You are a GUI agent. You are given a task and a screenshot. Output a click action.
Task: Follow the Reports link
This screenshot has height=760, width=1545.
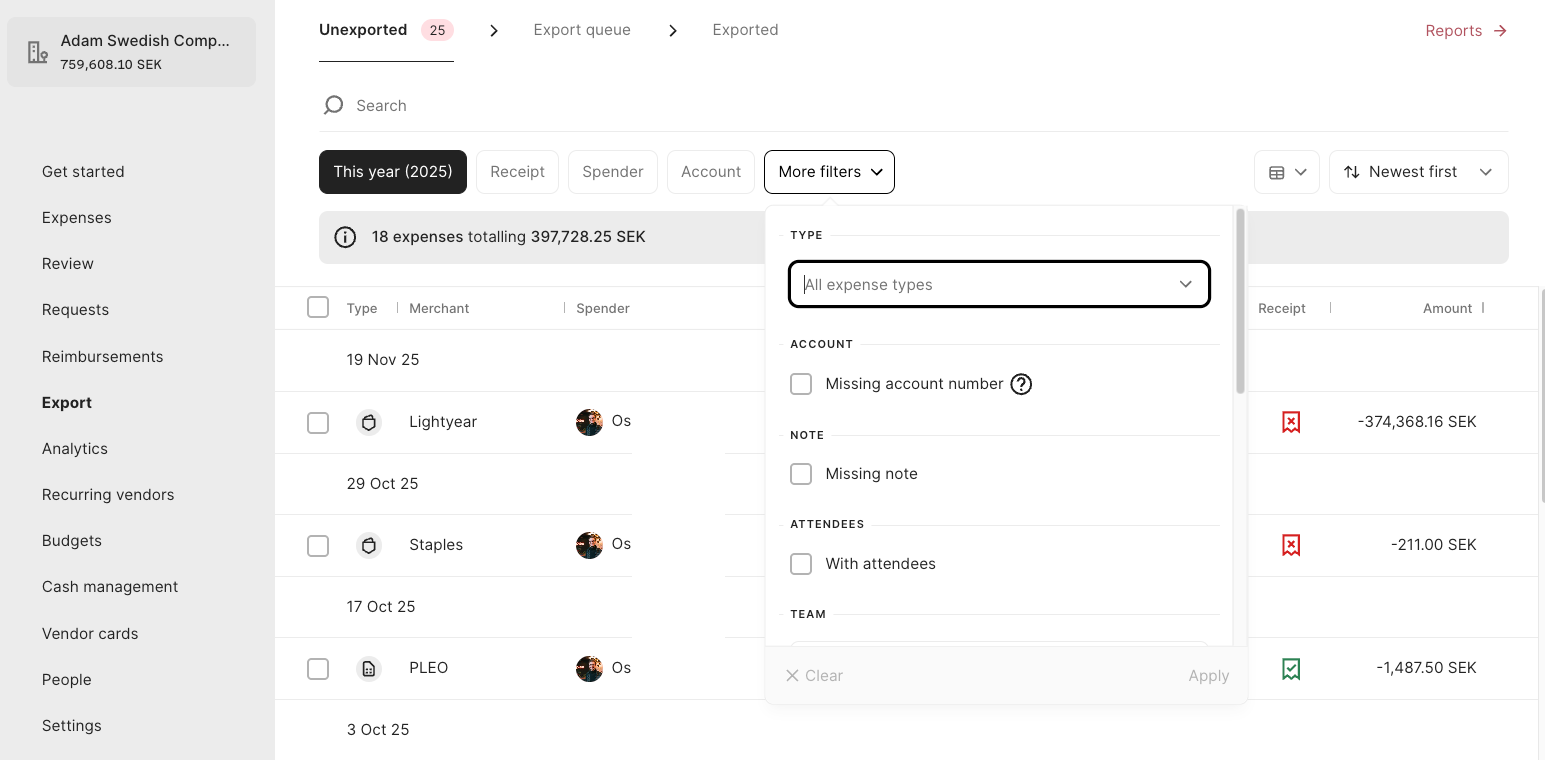(x=1466, y=31)
